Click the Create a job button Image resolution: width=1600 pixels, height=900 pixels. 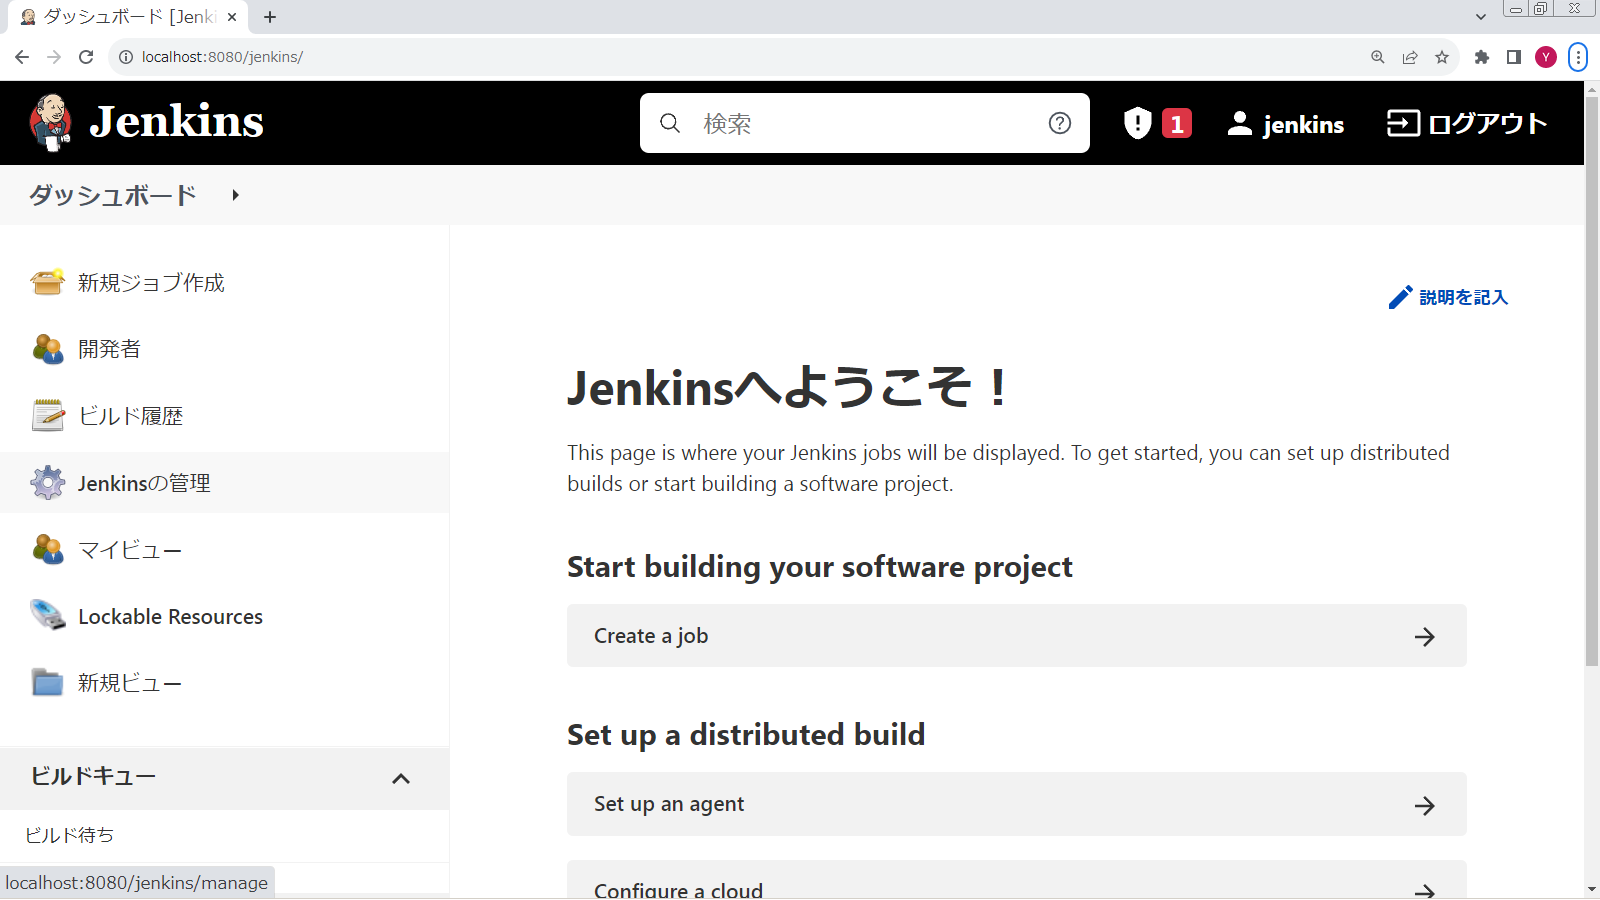coord(1017,636)
